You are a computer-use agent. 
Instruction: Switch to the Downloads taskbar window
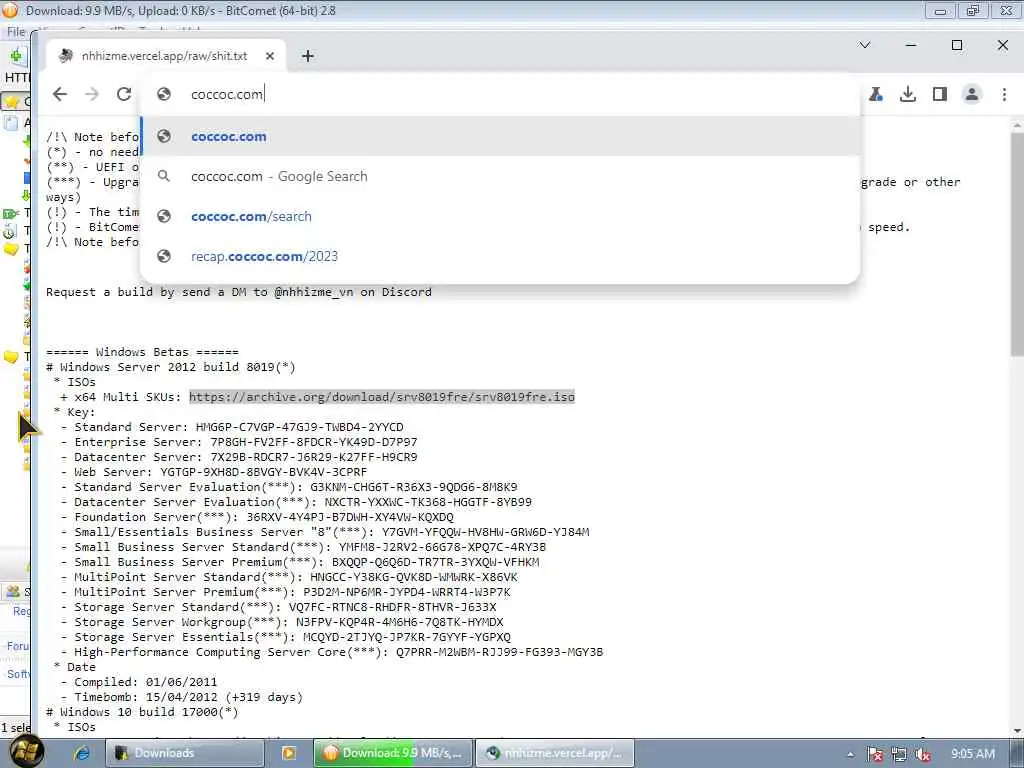coord(185,753)
